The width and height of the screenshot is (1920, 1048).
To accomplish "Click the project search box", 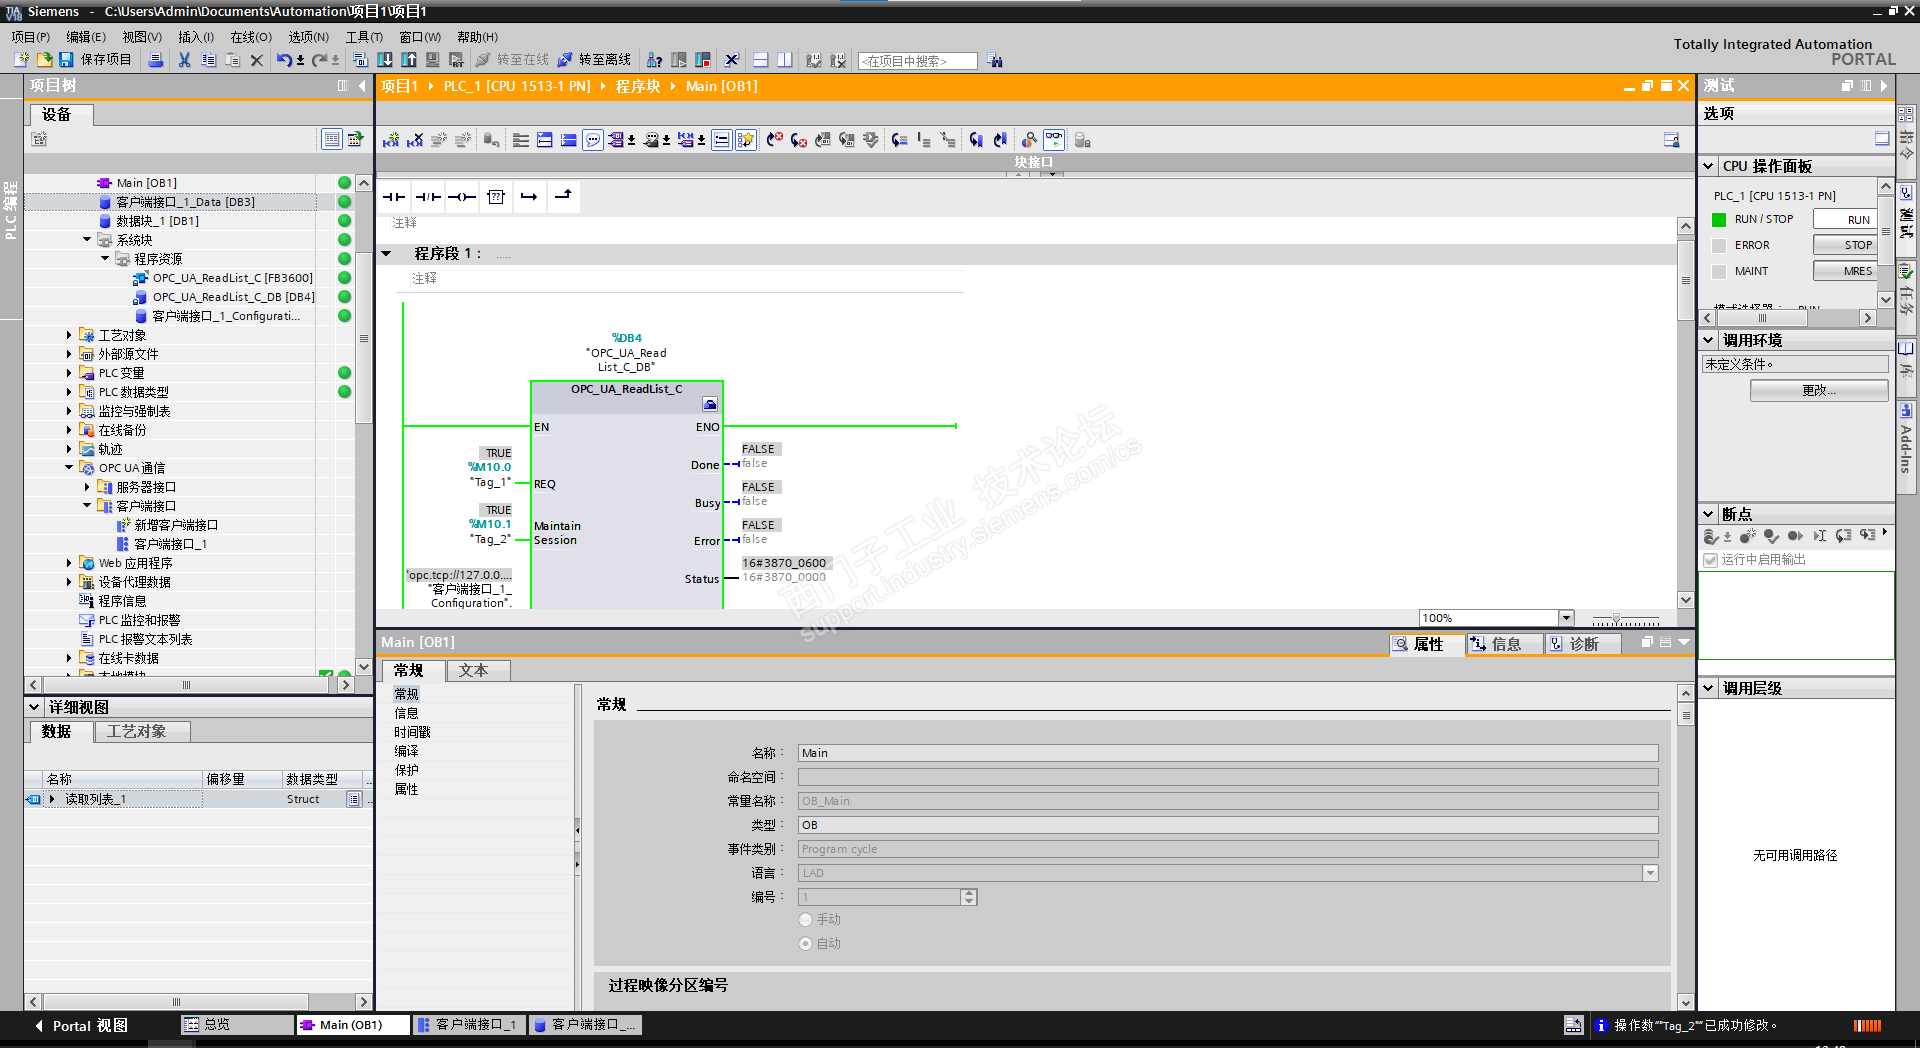I will click(917, 61).
